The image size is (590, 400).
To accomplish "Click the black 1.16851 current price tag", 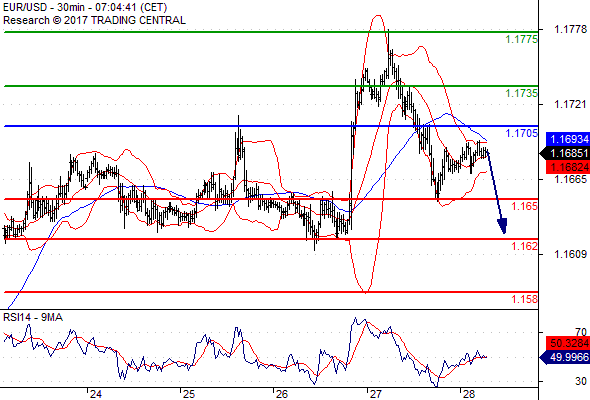I will click(564, 153).
